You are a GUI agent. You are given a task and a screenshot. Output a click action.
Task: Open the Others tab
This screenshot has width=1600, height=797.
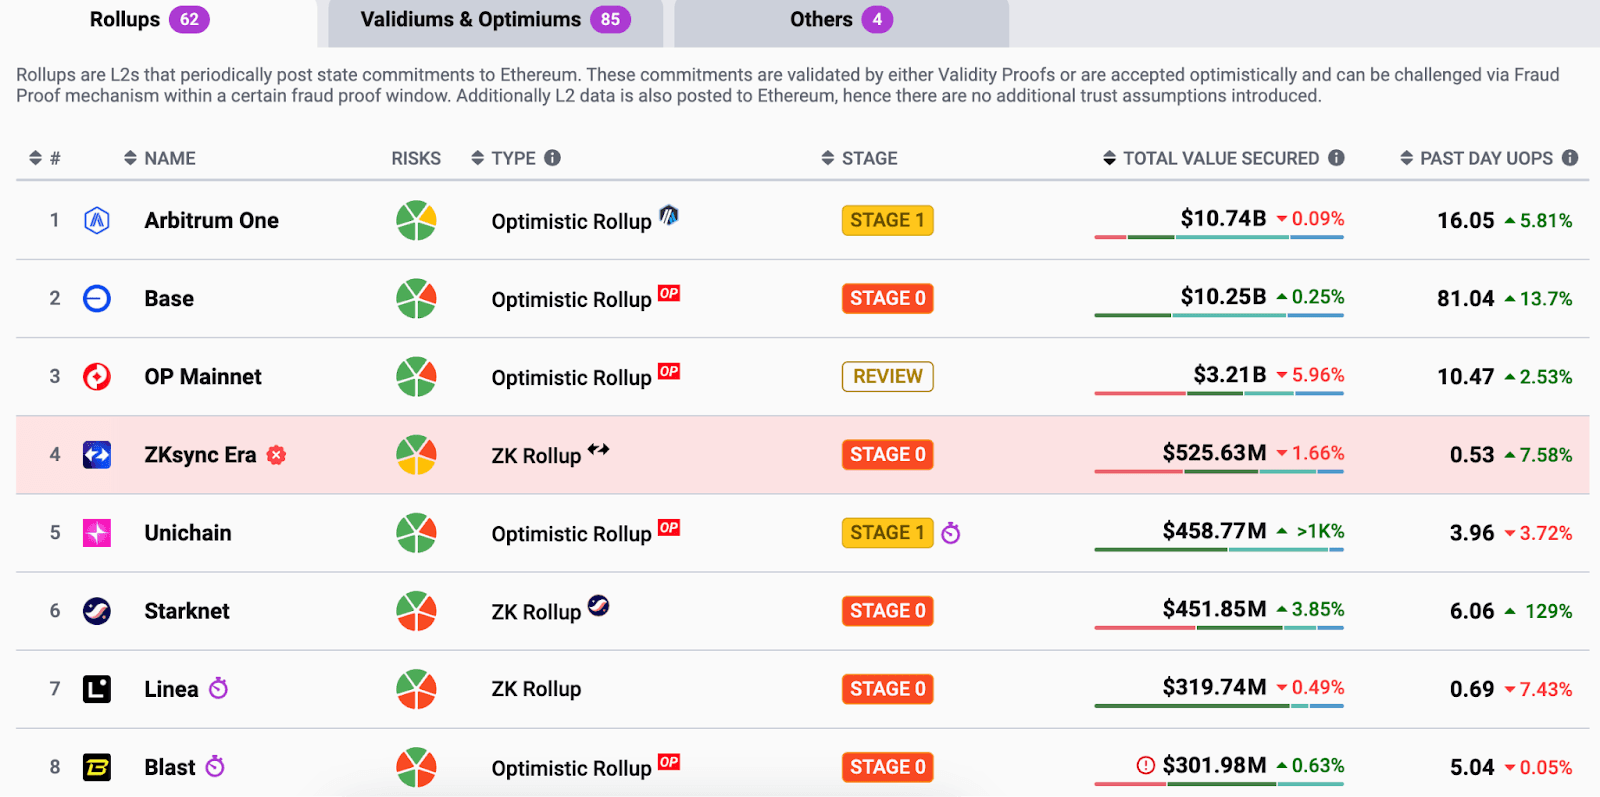(841, 20)
